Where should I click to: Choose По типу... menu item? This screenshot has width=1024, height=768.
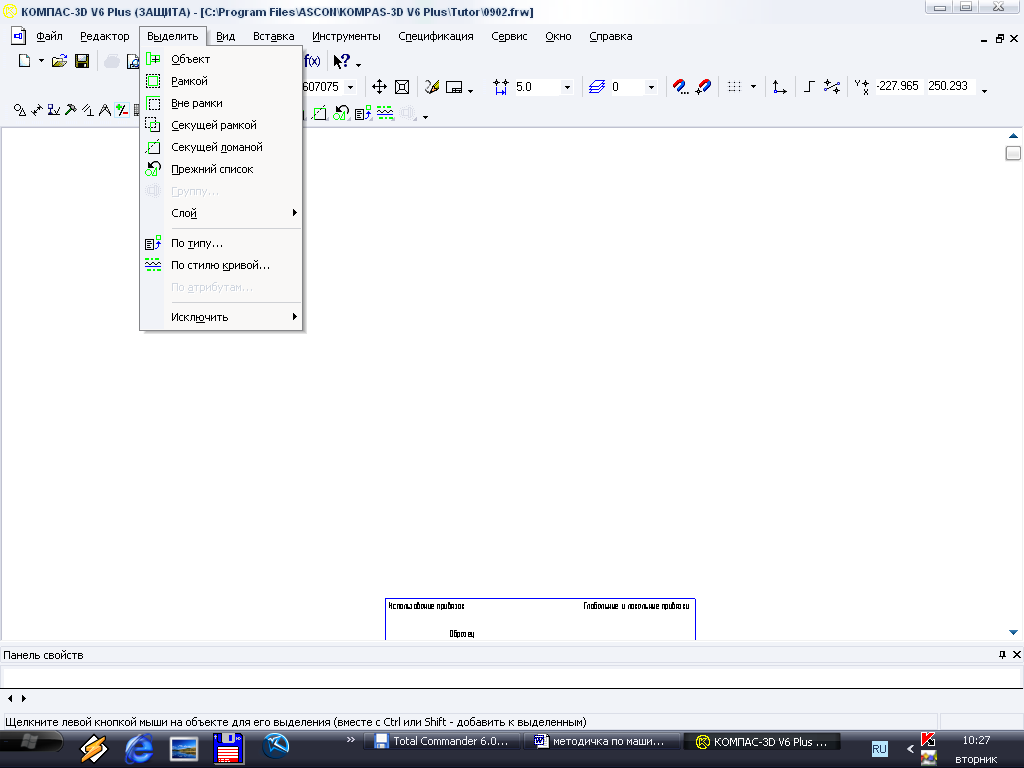click(x=221, y=243)
